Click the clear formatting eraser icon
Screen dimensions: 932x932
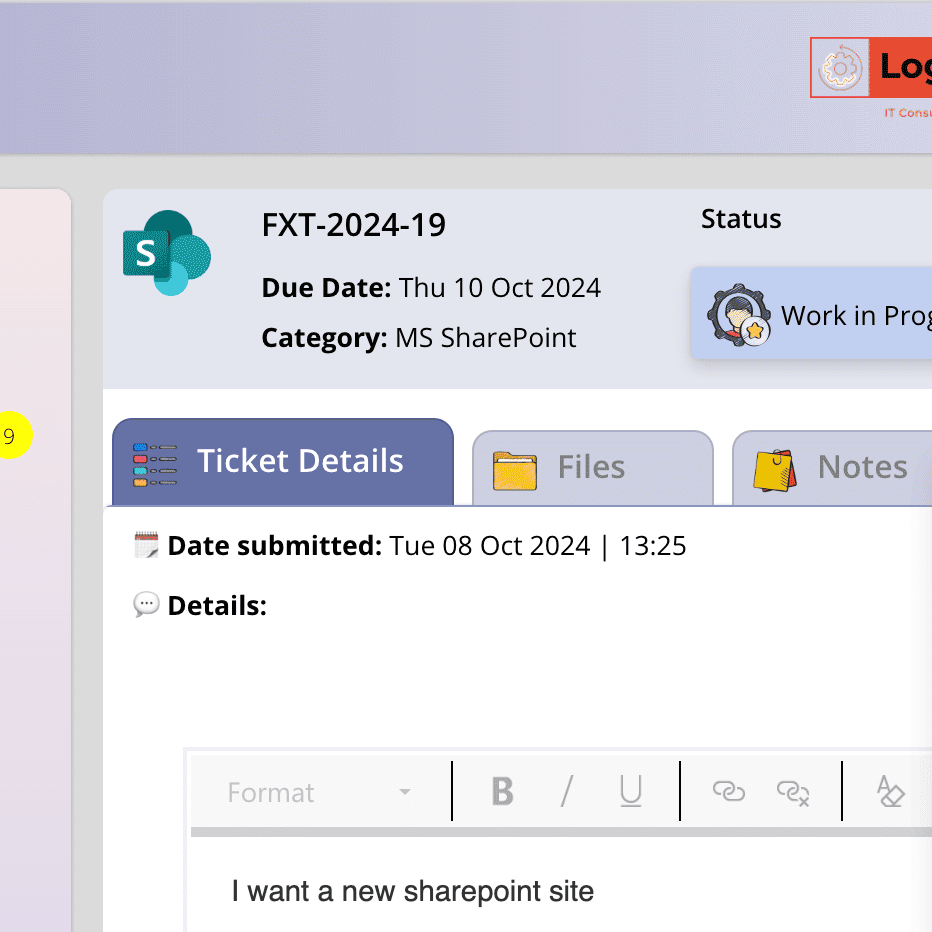(890, 791)
